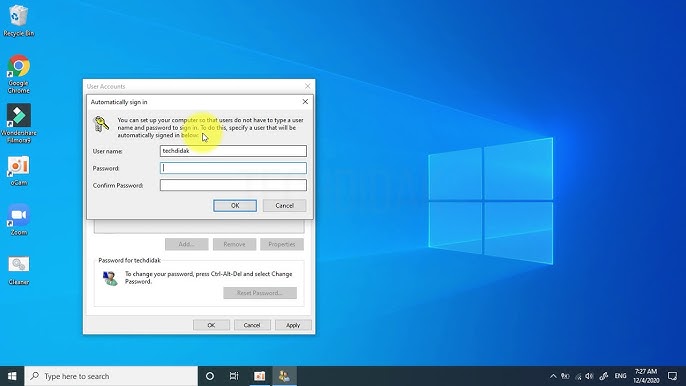Click the Remove button in User Accounts
The height and width of the screenshot is (386, 686).
click(x=234, y=244)
